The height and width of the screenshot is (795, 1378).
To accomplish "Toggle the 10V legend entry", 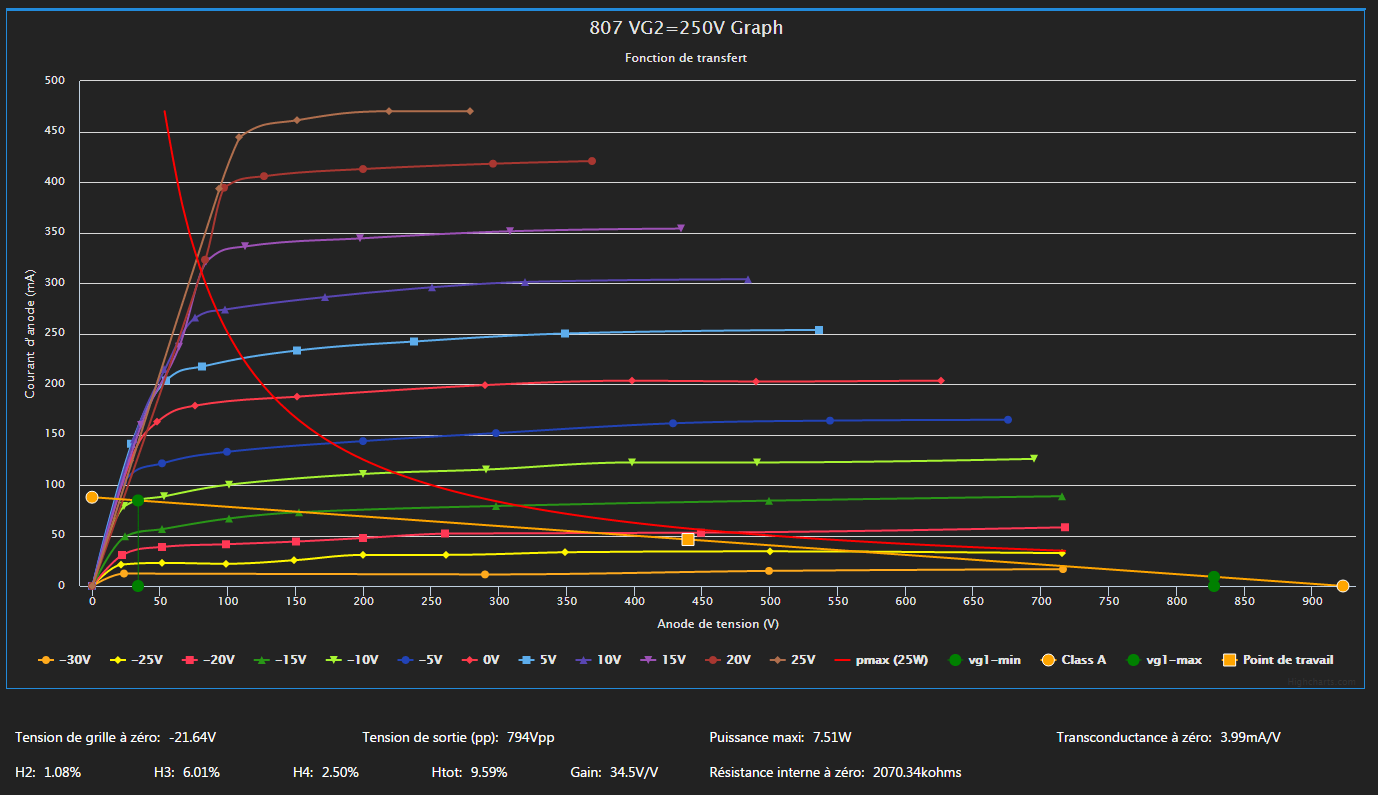I will (x=599, y=660).
